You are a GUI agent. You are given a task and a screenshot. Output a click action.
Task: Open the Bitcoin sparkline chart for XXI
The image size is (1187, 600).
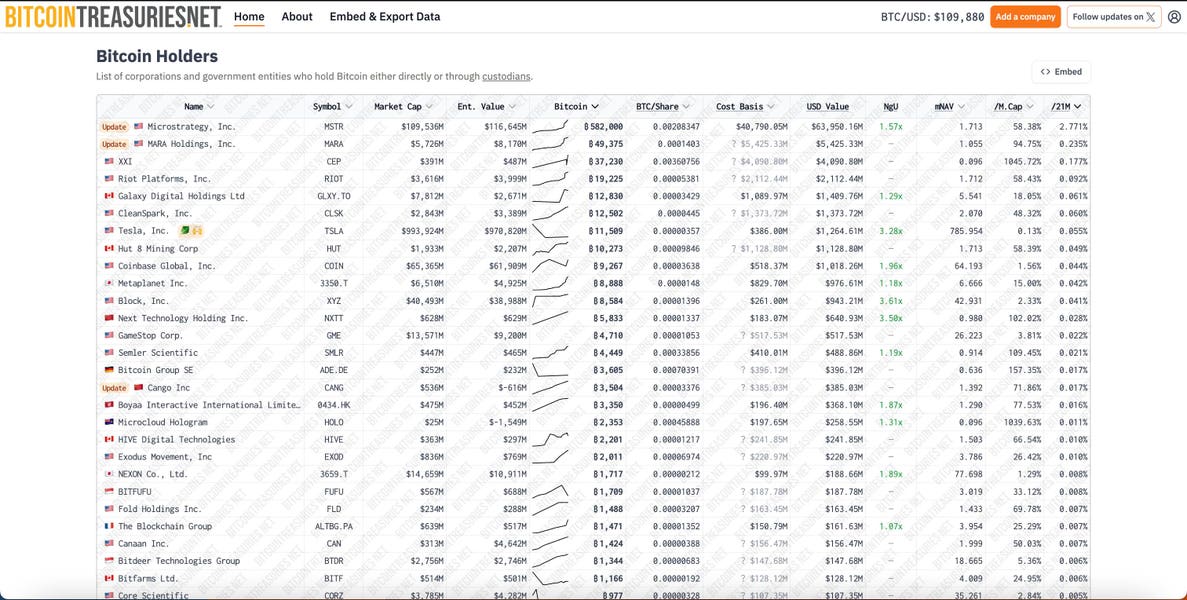coord(550,161)
